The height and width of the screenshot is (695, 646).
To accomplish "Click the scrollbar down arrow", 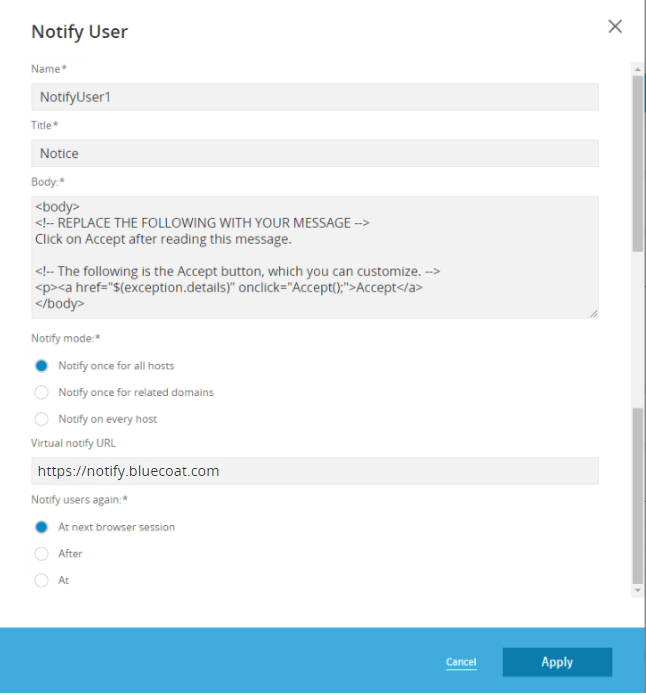I will pos(638,591).
